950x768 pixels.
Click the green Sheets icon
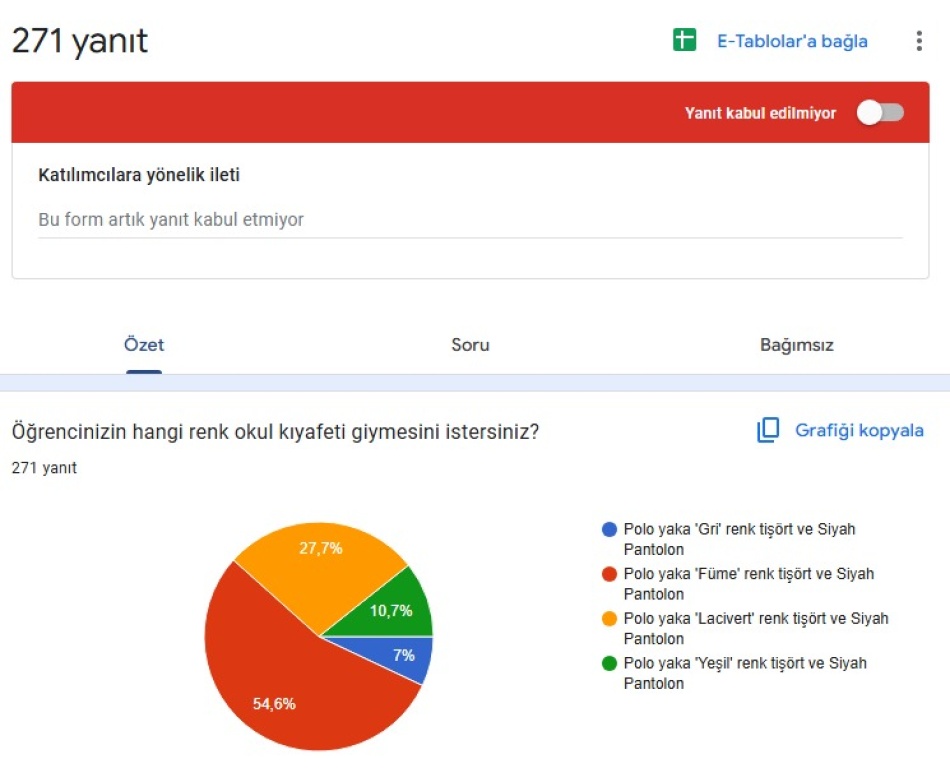coord(684,41)
